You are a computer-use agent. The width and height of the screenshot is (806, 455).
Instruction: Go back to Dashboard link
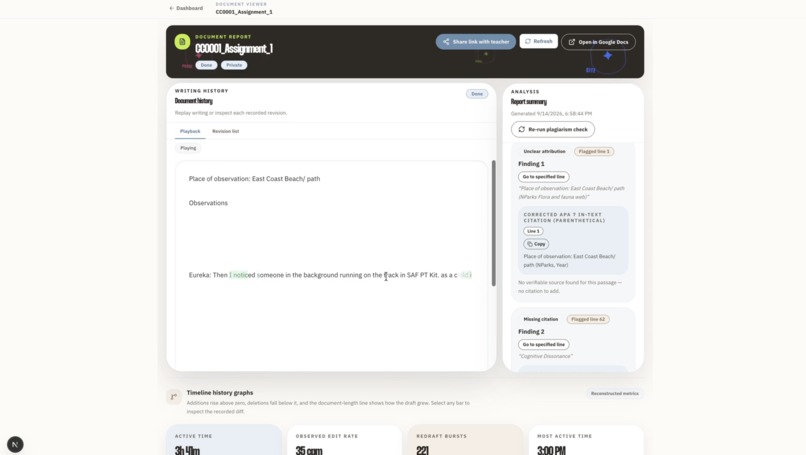(x=186, y=8)
